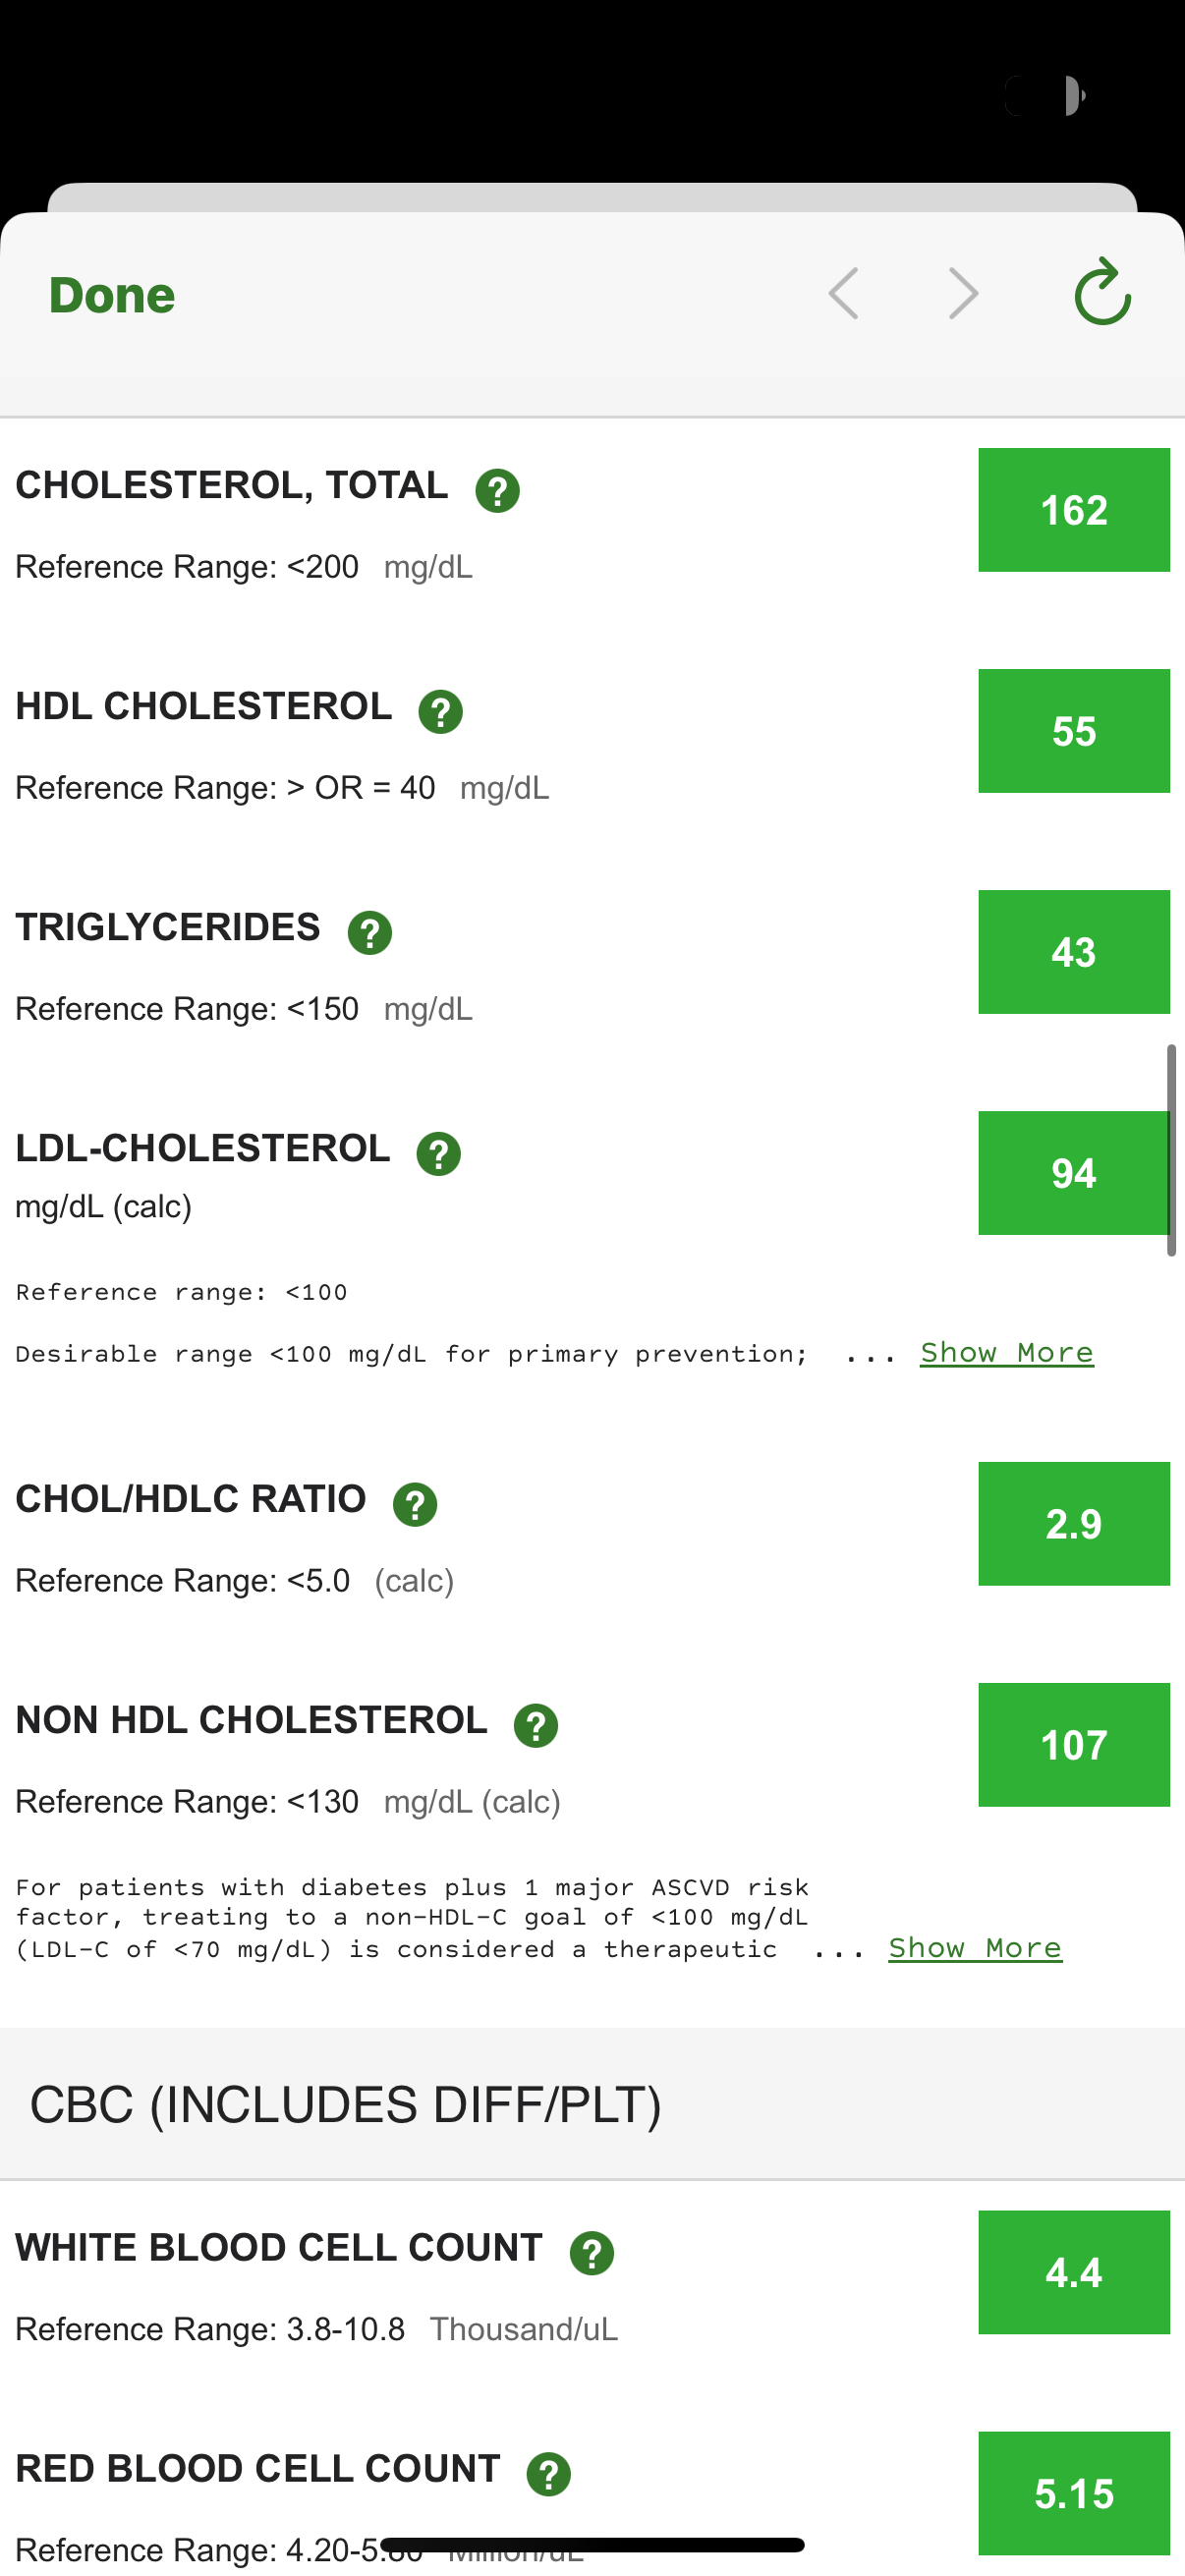
Task: Open Red Blood Cell Count help icon
Action: [549, 2475]
